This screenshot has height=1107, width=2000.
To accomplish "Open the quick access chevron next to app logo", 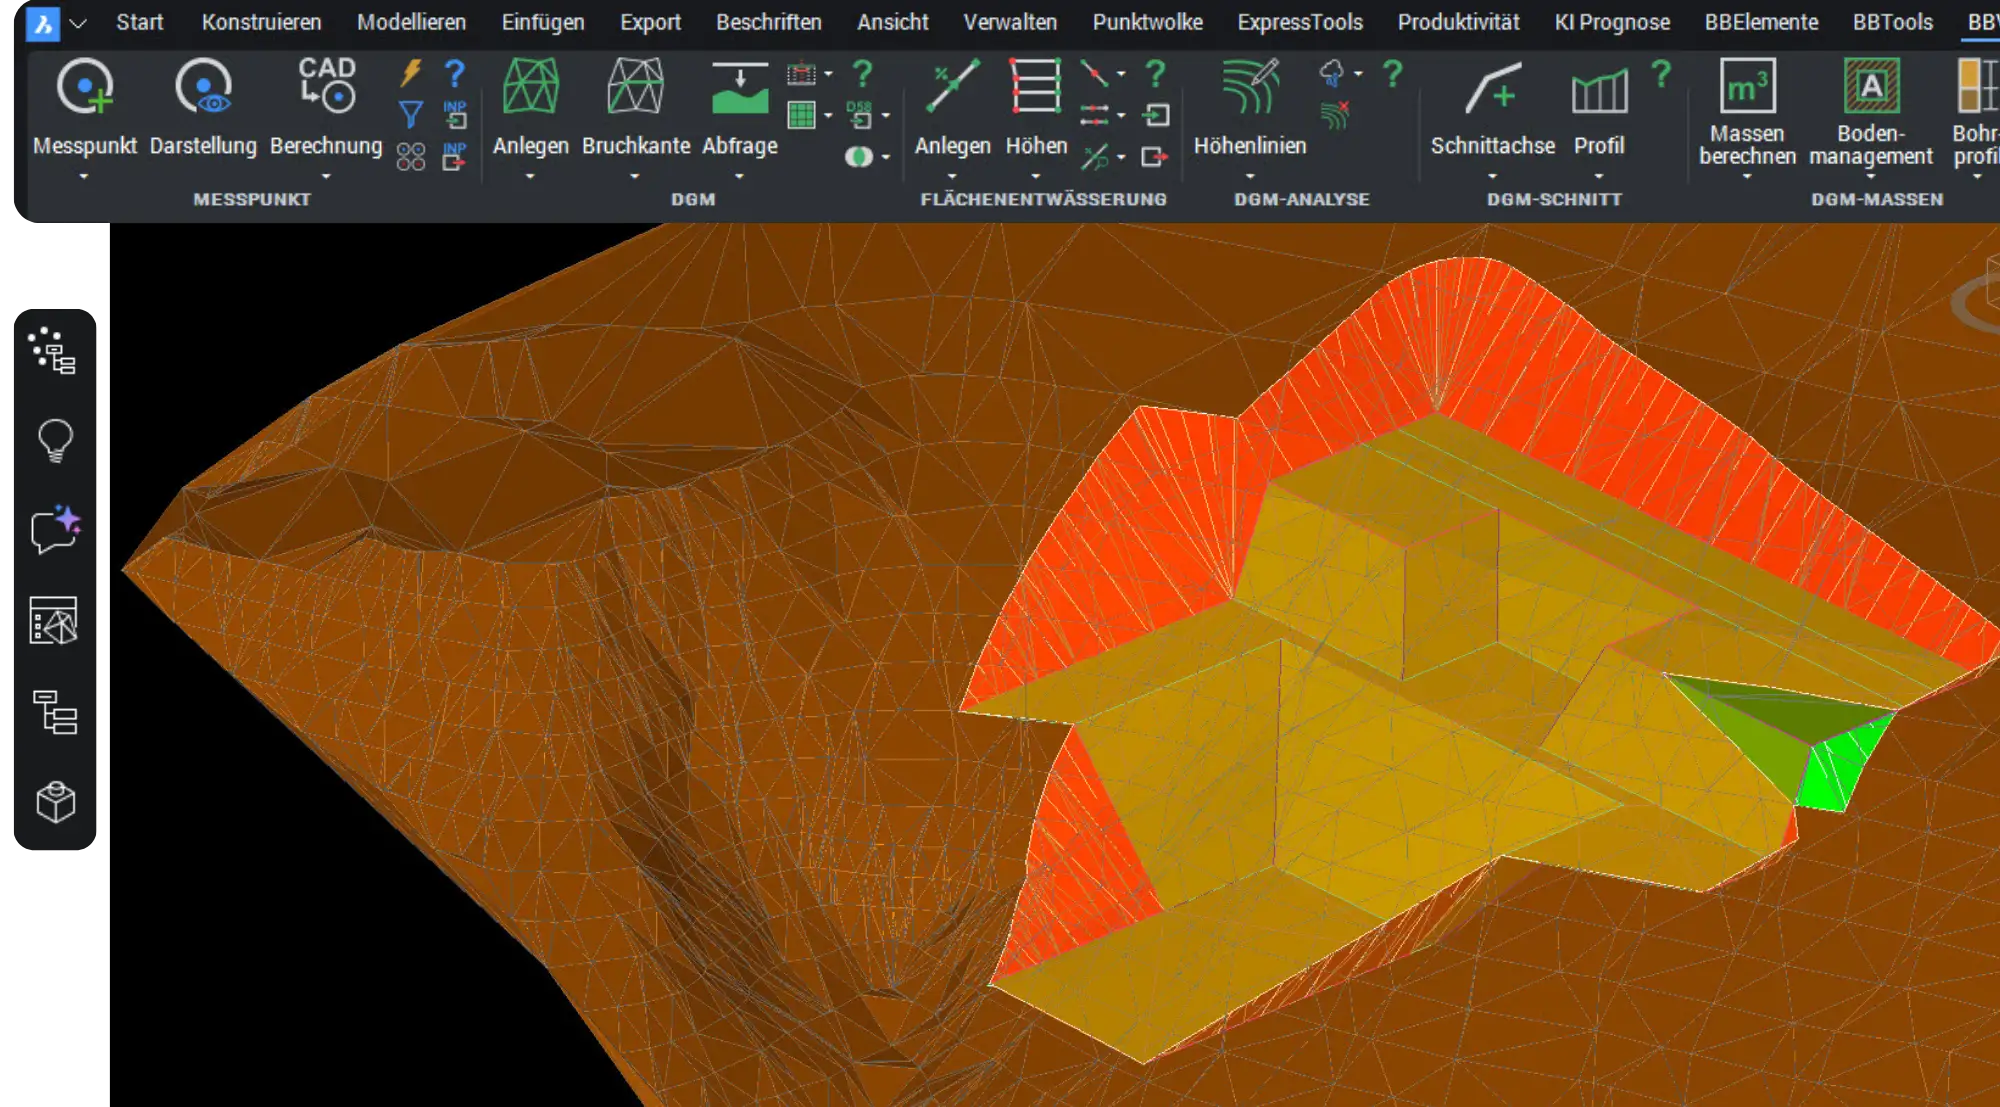I will [78, 23].
